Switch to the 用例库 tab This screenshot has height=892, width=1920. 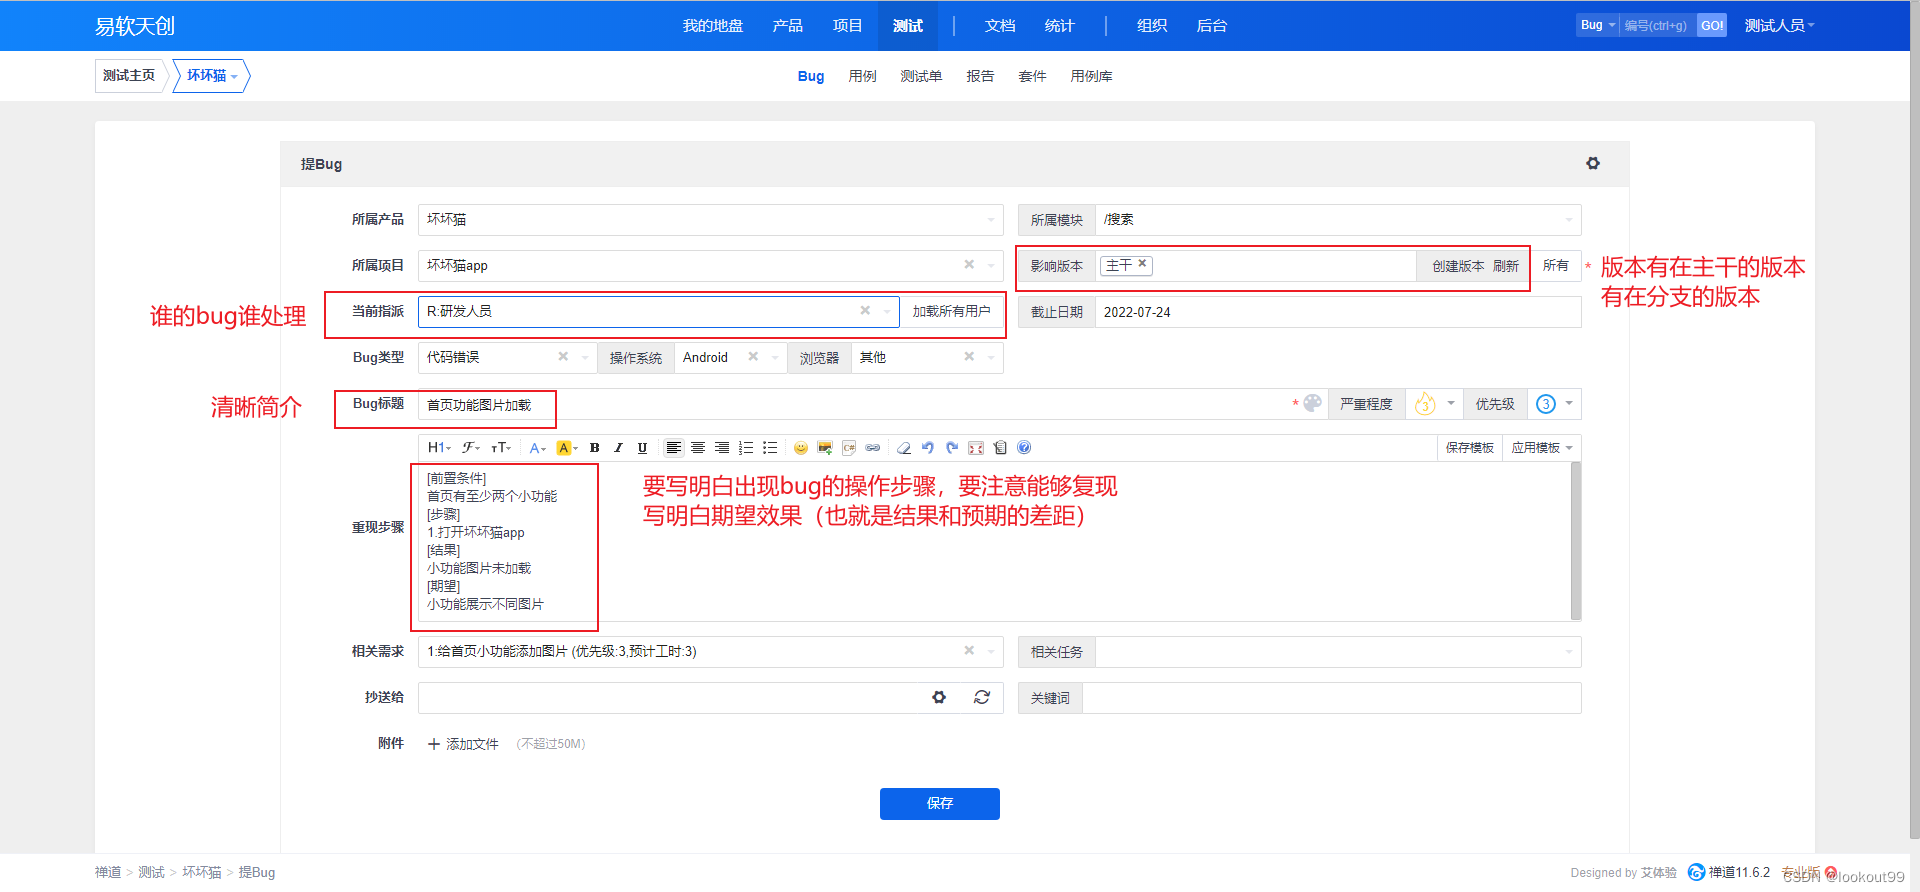[1091, 76]
